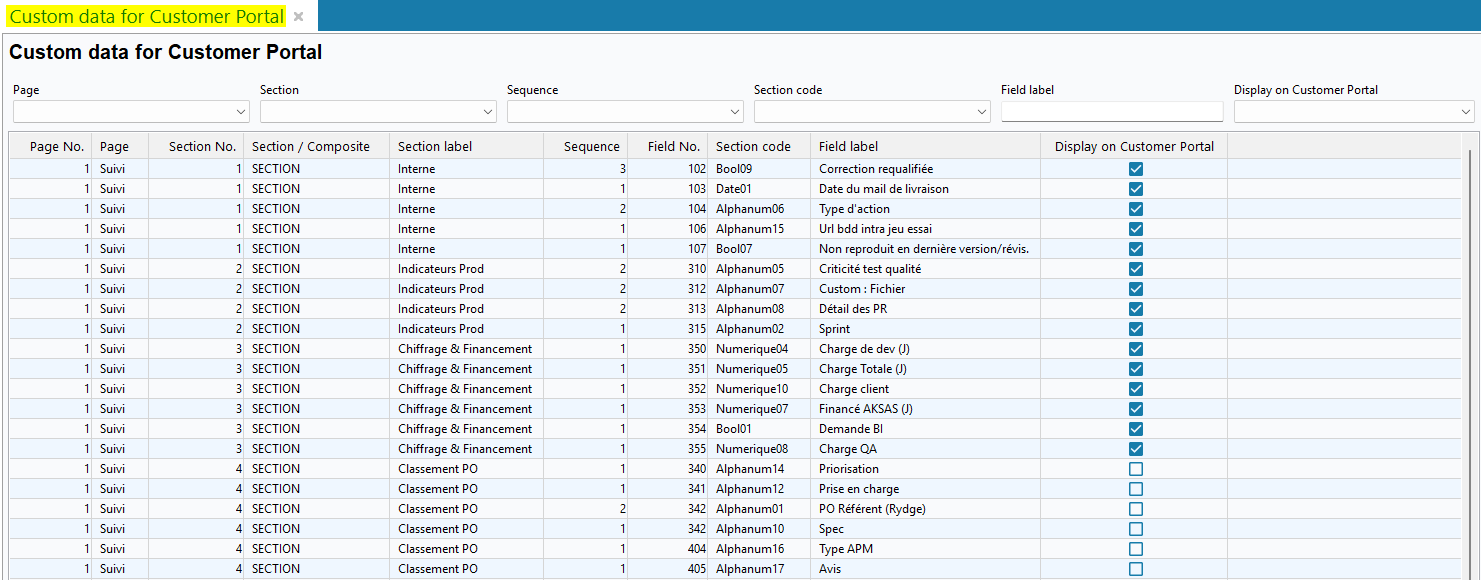Check the box for Type APM
This screenshot has height=580, width=1481.
click(1135, 549)
